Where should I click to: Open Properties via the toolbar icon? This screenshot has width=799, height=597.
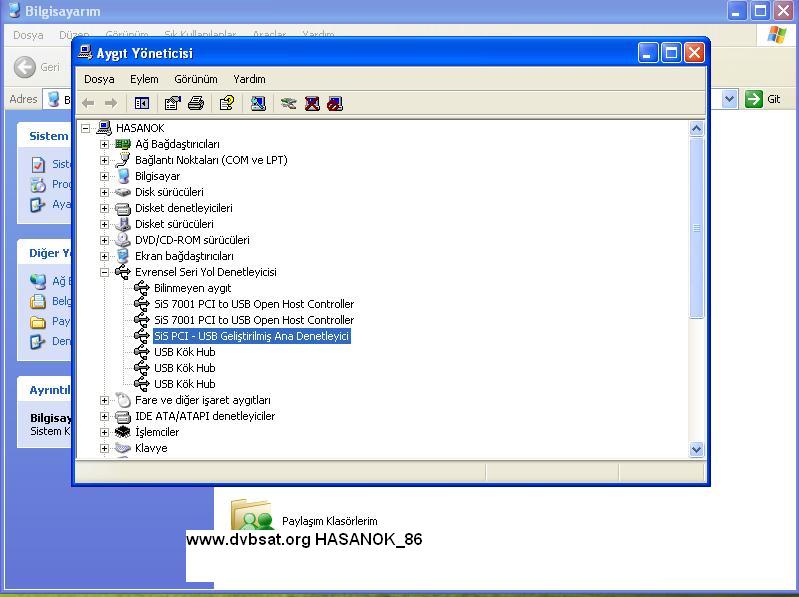point(173,103)
